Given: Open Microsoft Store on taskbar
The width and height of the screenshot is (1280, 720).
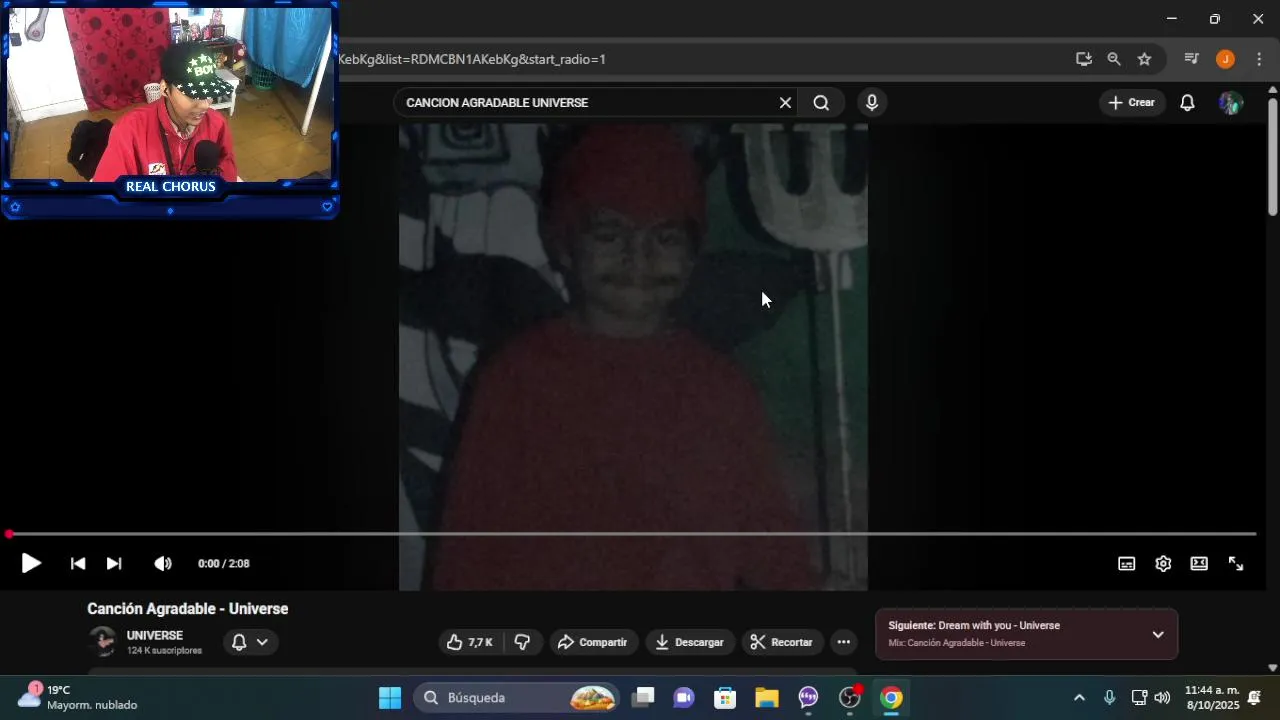Looking at the screenshot, I should 725,698.
